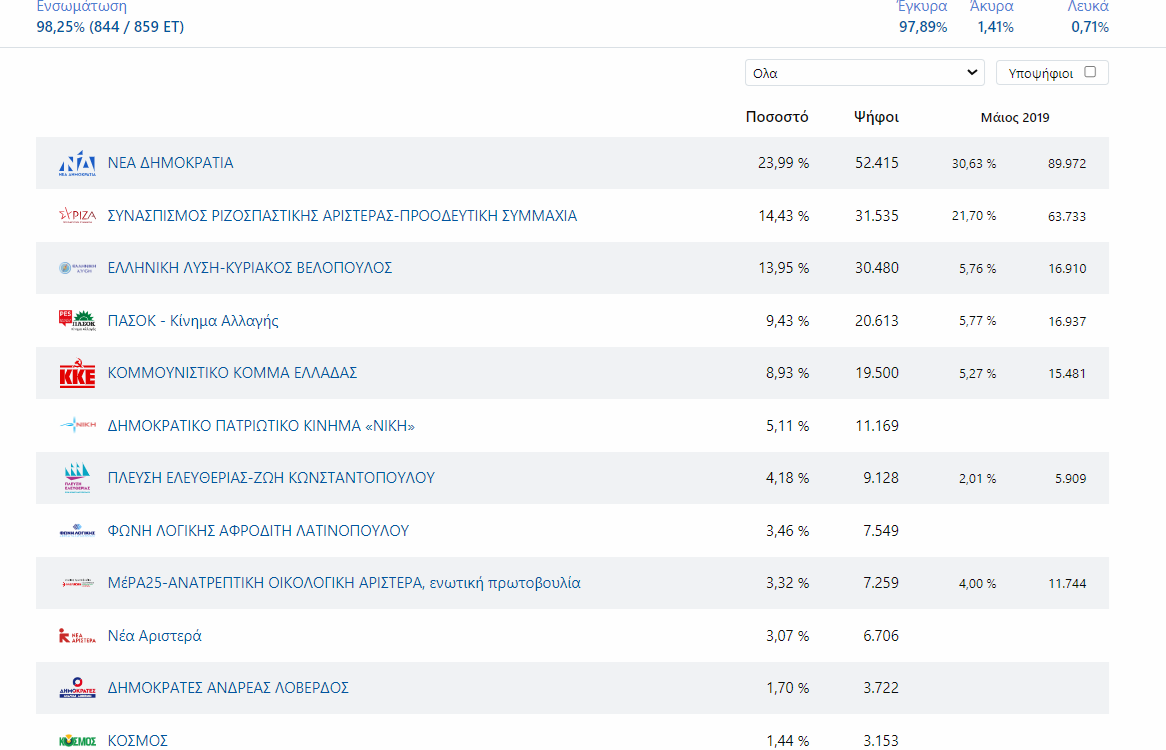The image size is (1166, 750).
Task: Click the 6.706 votes cell
Action: 880,636
